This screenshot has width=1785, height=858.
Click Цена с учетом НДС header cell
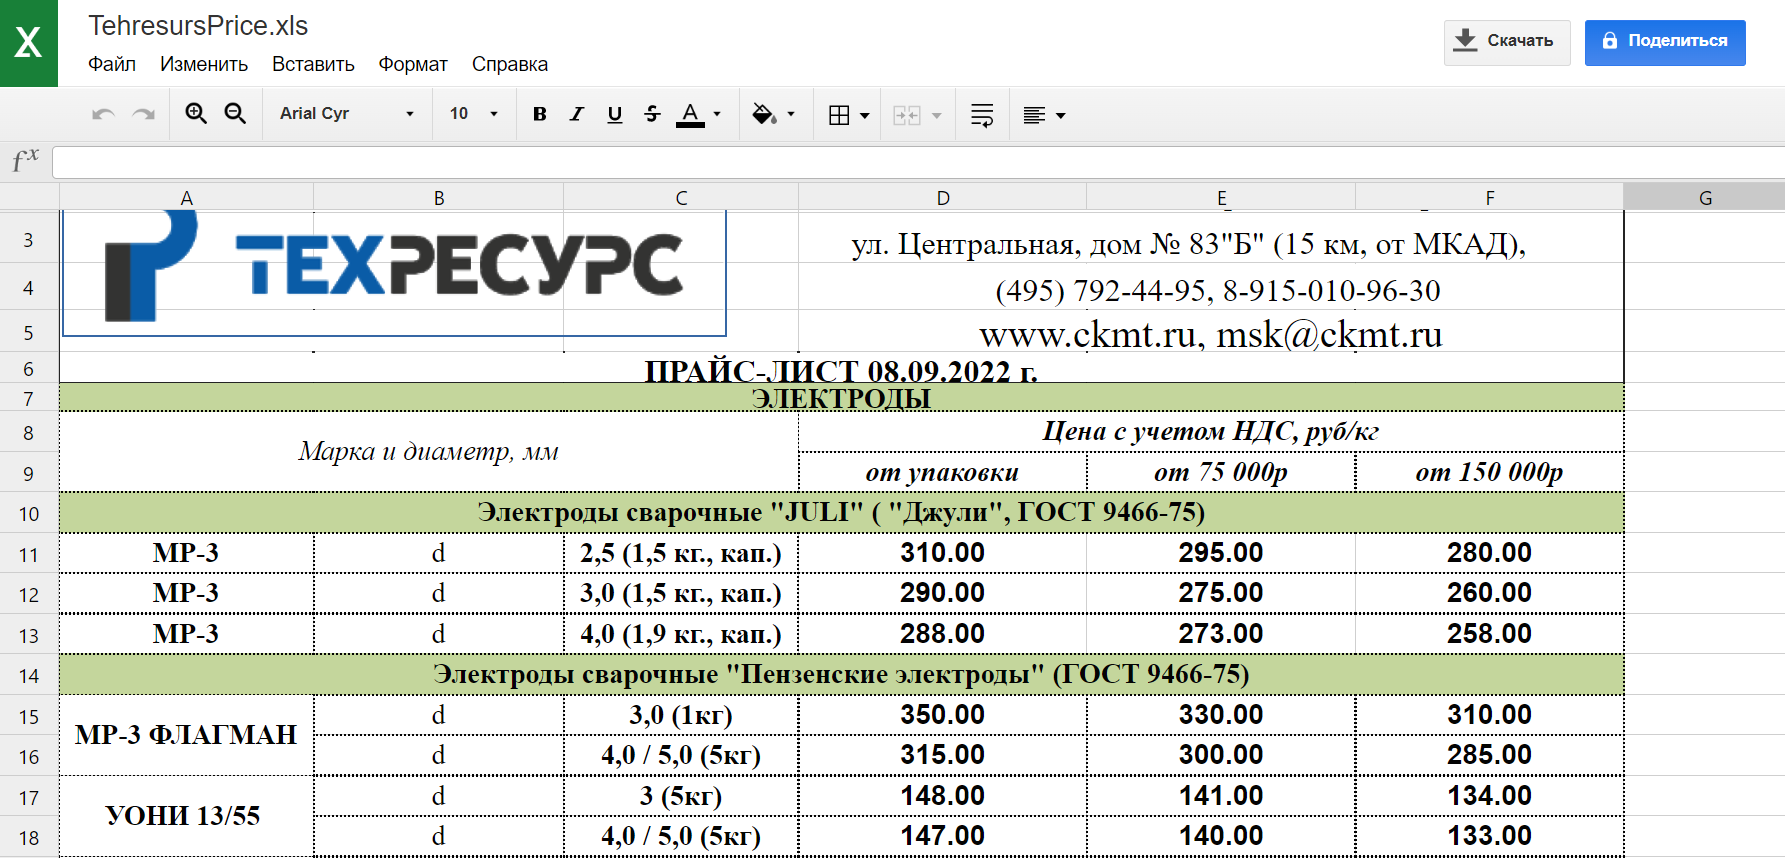click(1211, 431)
